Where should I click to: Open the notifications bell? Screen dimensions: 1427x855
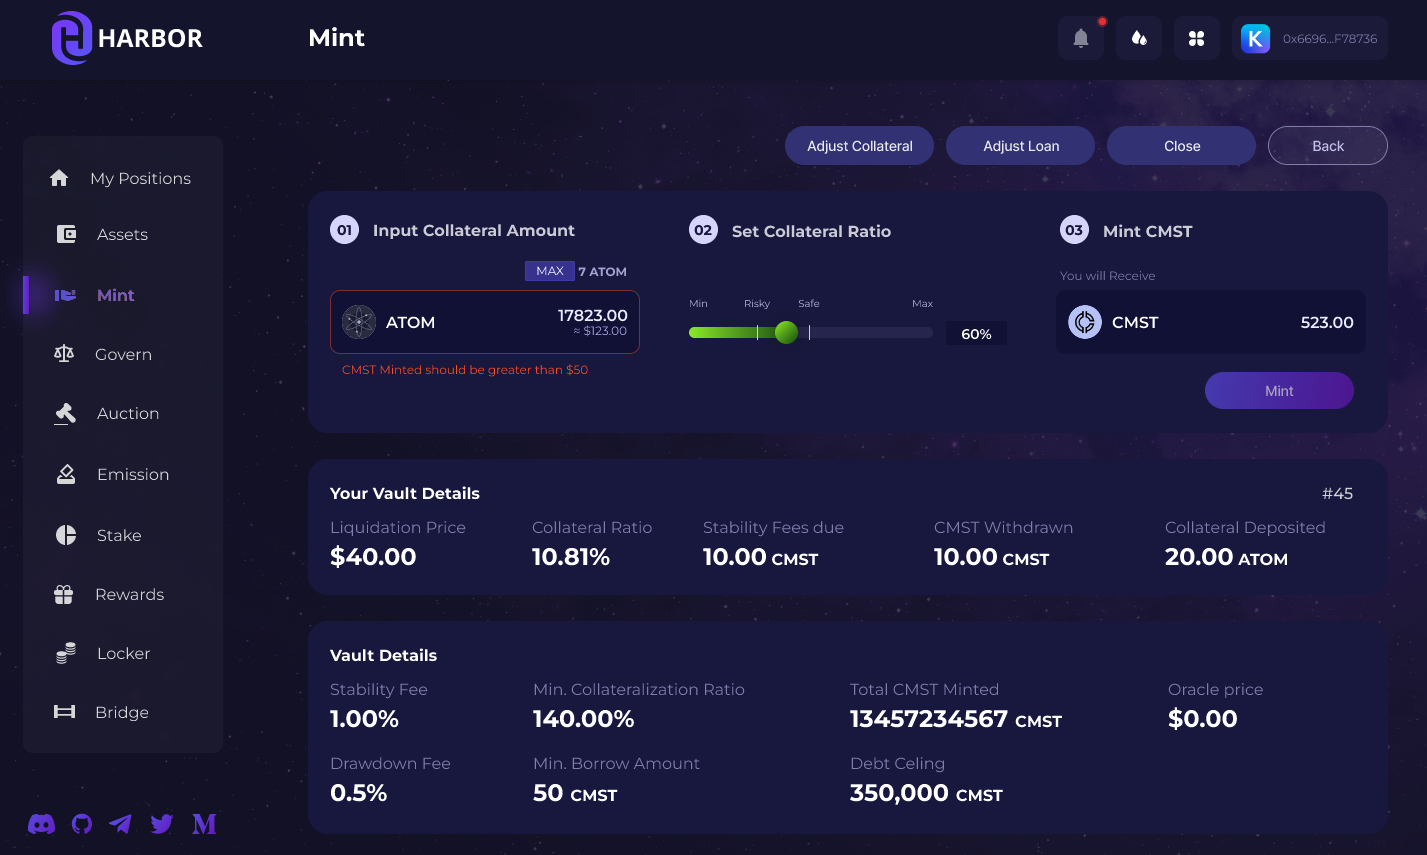tap(1080, 38)
